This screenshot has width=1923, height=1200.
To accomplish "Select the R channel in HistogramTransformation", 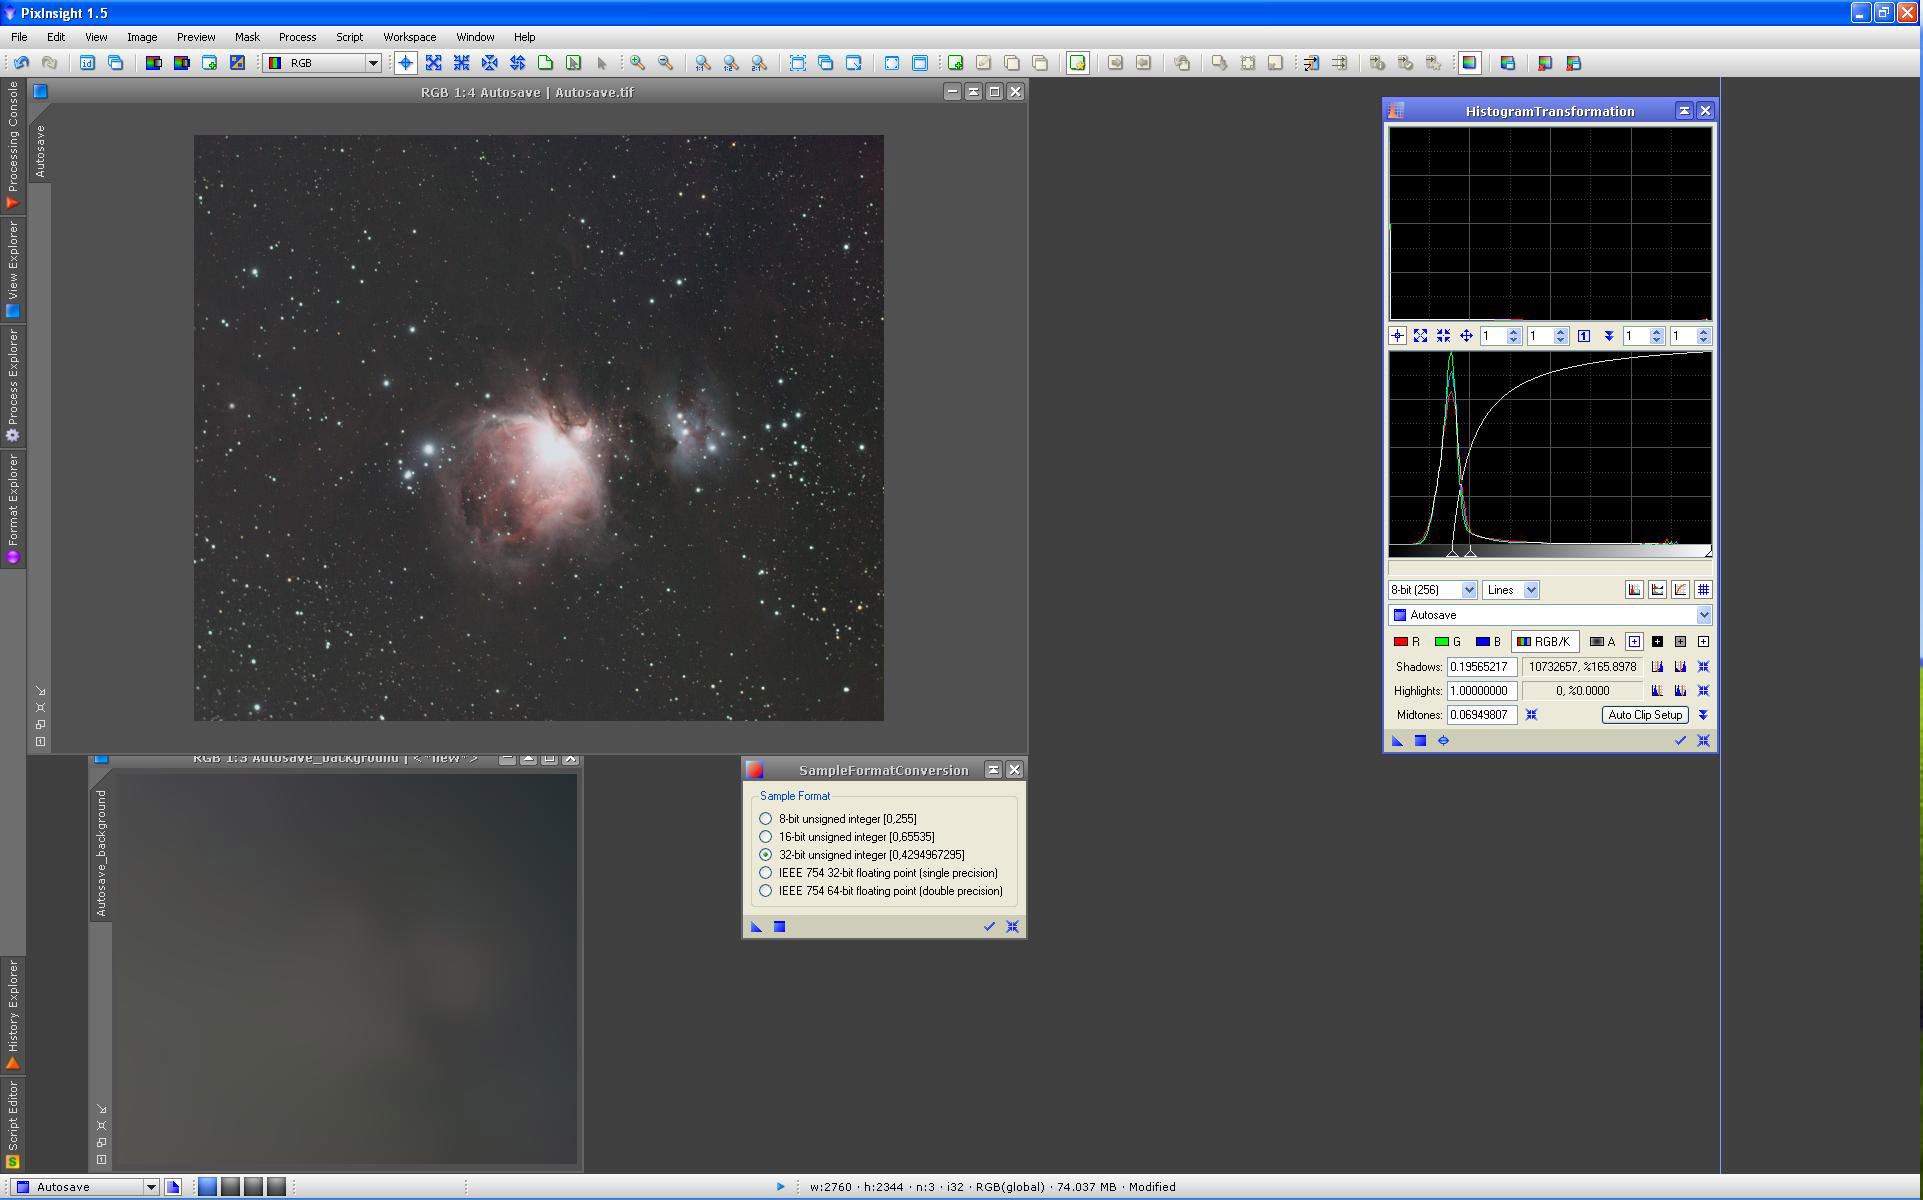I will (1407, 642).
